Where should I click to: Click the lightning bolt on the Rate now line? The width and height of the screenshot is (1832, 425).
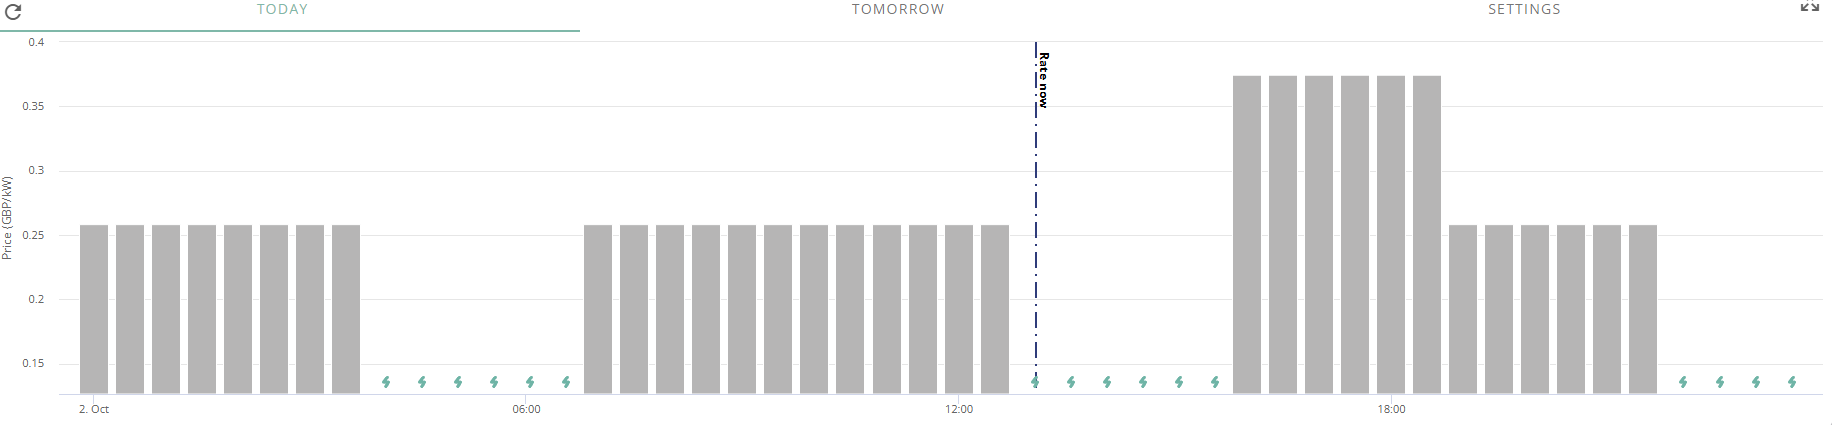tap(1035, 382)
